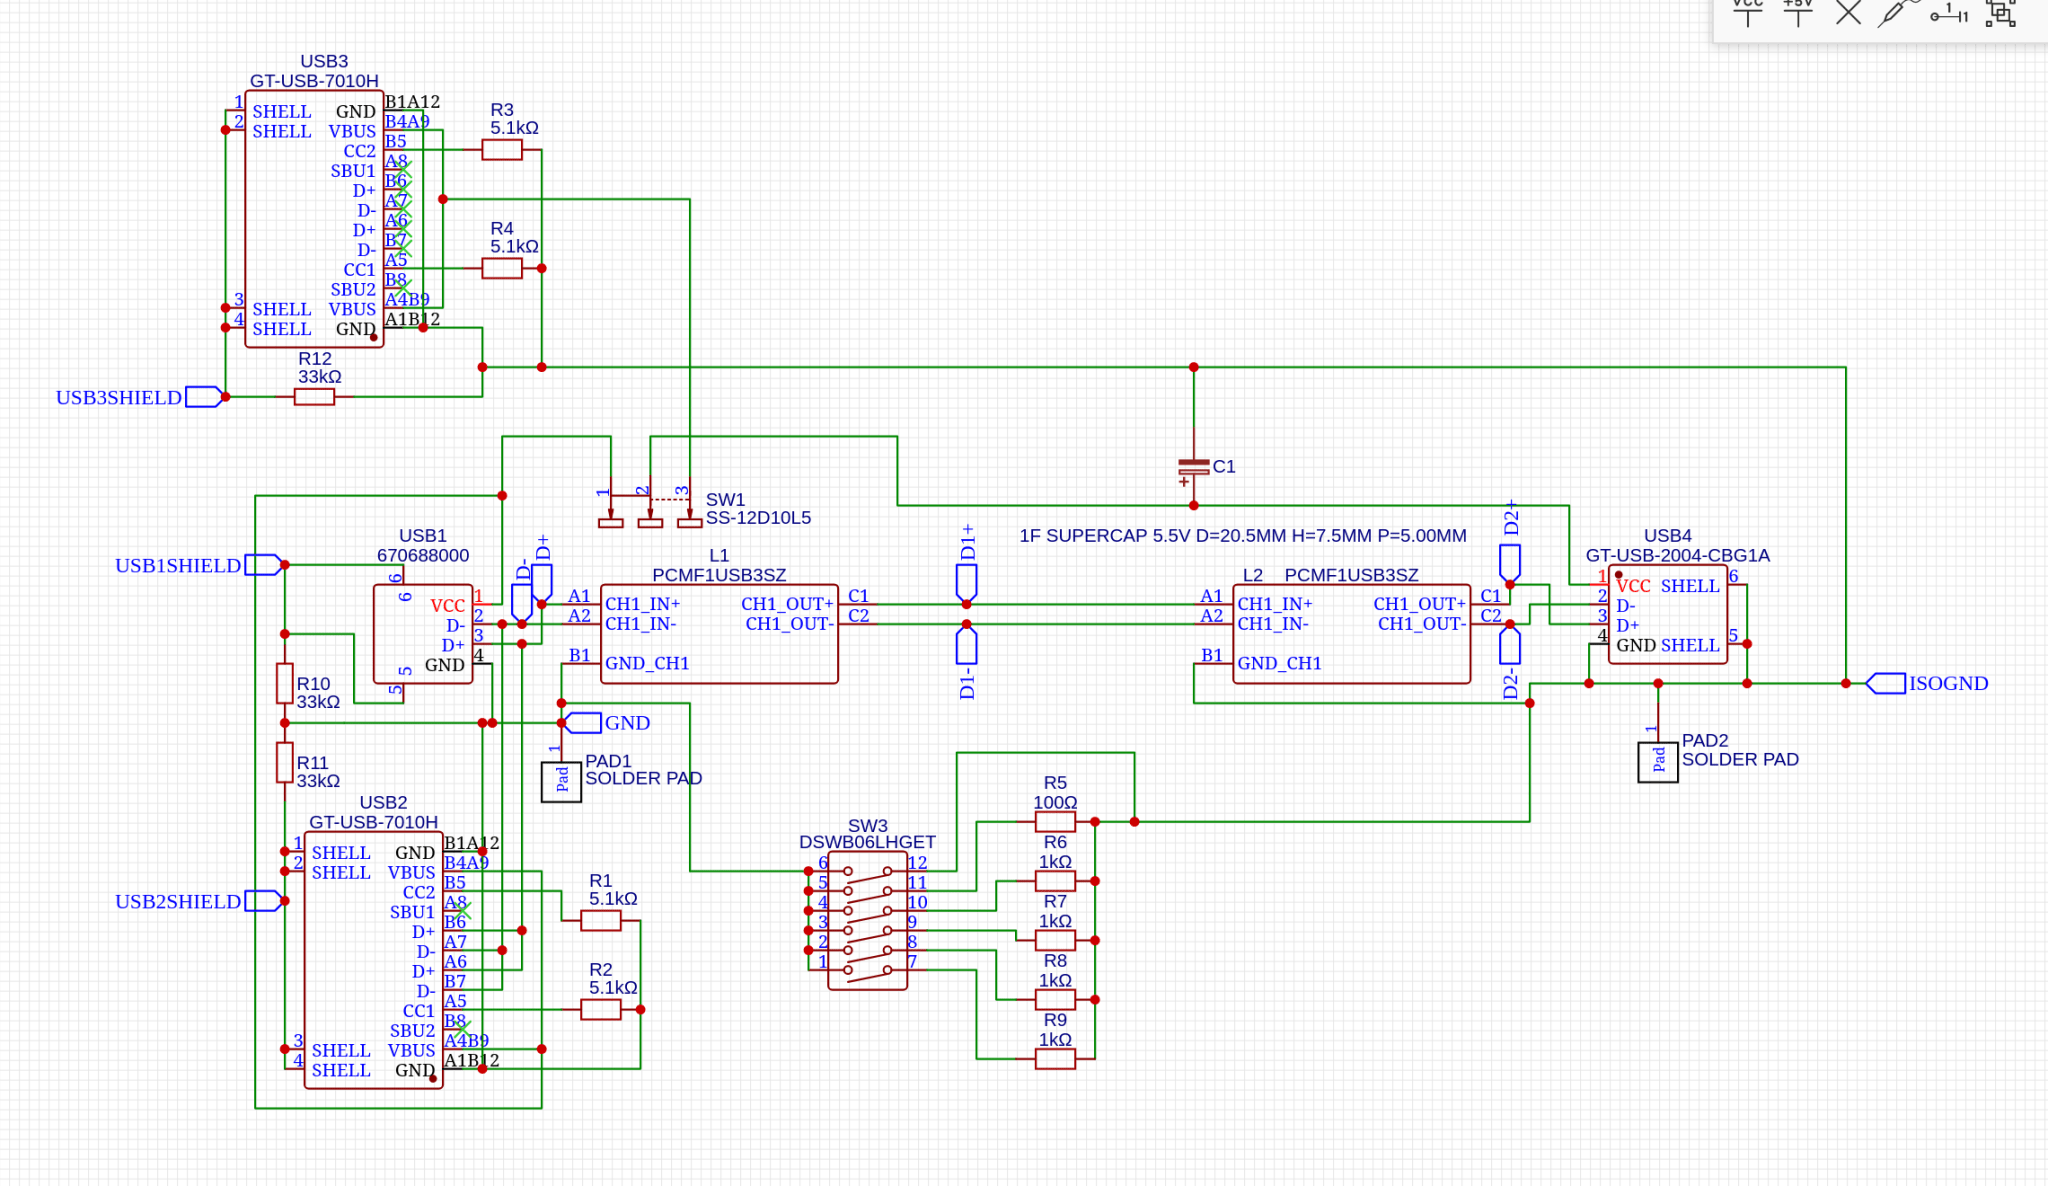Select the SW3 DIP switch symbol
The image size is (2048, 1186).
pyautogui.click(x=867, y=921)
